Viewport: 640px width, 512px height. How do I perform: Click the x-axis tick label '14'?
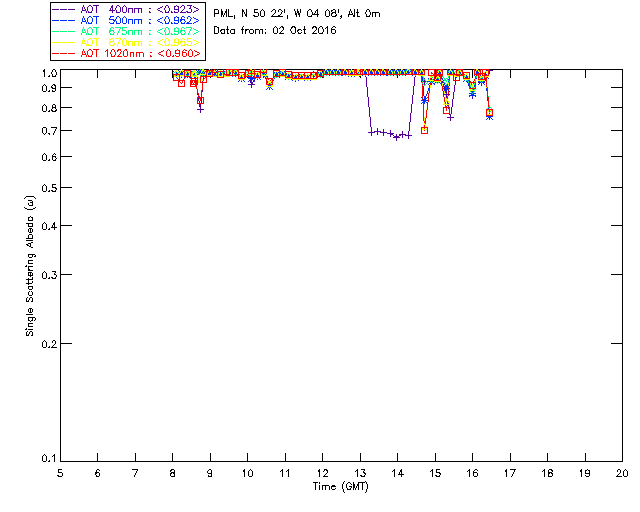(398, 473)
